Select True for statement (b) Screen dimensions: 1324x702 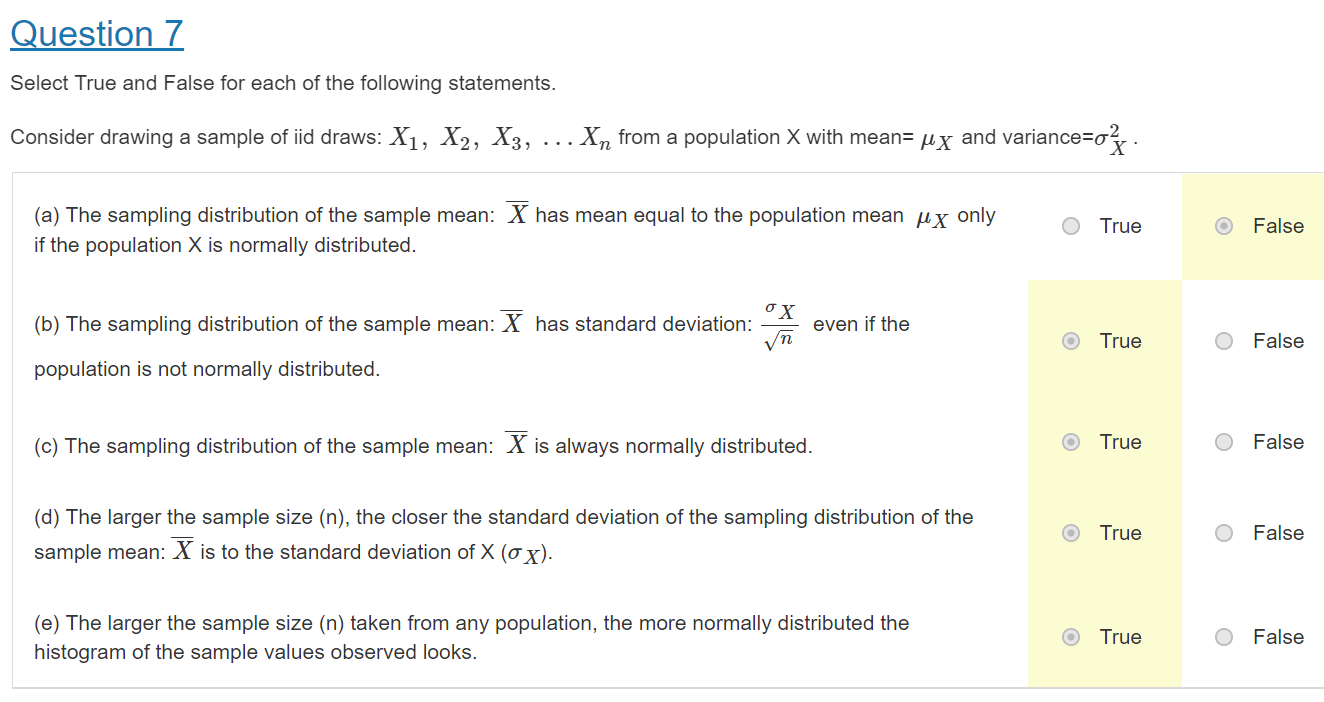(1071, 341)
